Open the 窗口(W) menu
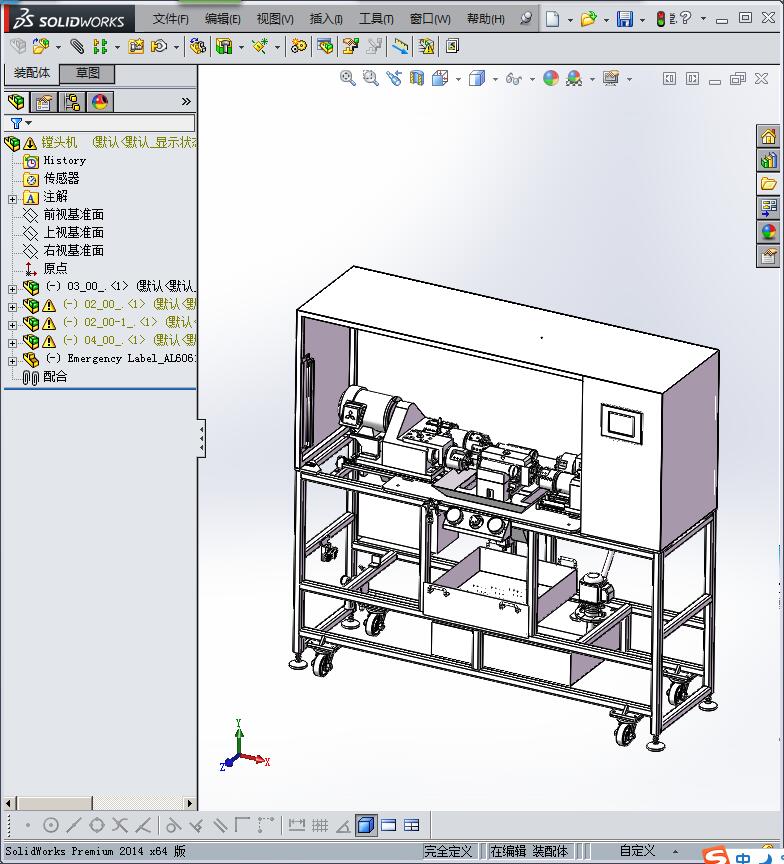784x864 pixels. [430, 19]
